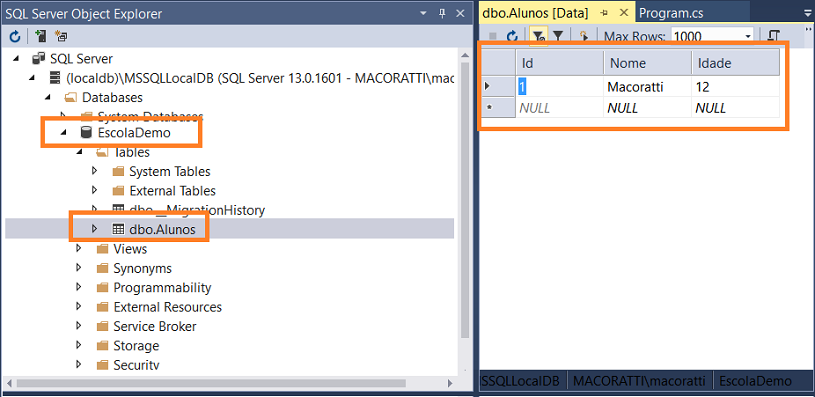
Task: Select the External Resources label
Action: [167, 307]
